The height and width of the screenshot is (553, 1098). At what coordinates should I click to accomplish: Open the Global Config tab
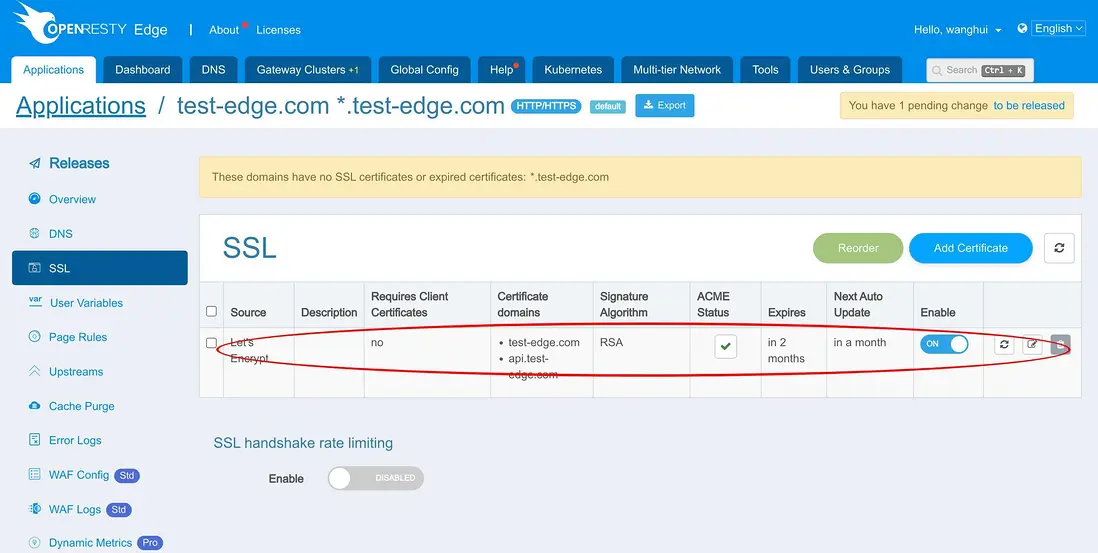[424, 70]
